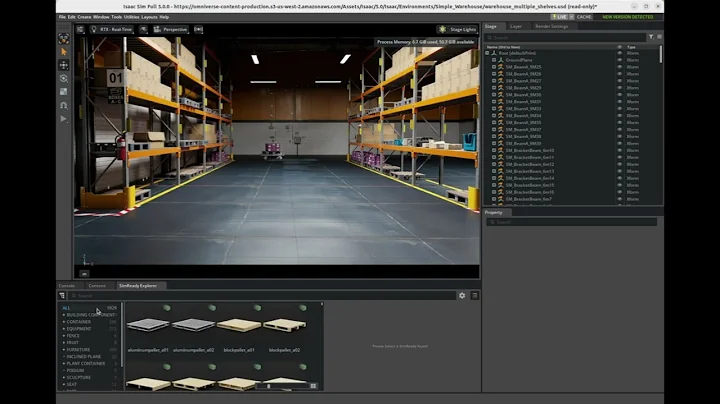Image resolution: width=720 pixels, height=404 pixels.
Task: Switch to the Property tab
Action: [494, 213]
